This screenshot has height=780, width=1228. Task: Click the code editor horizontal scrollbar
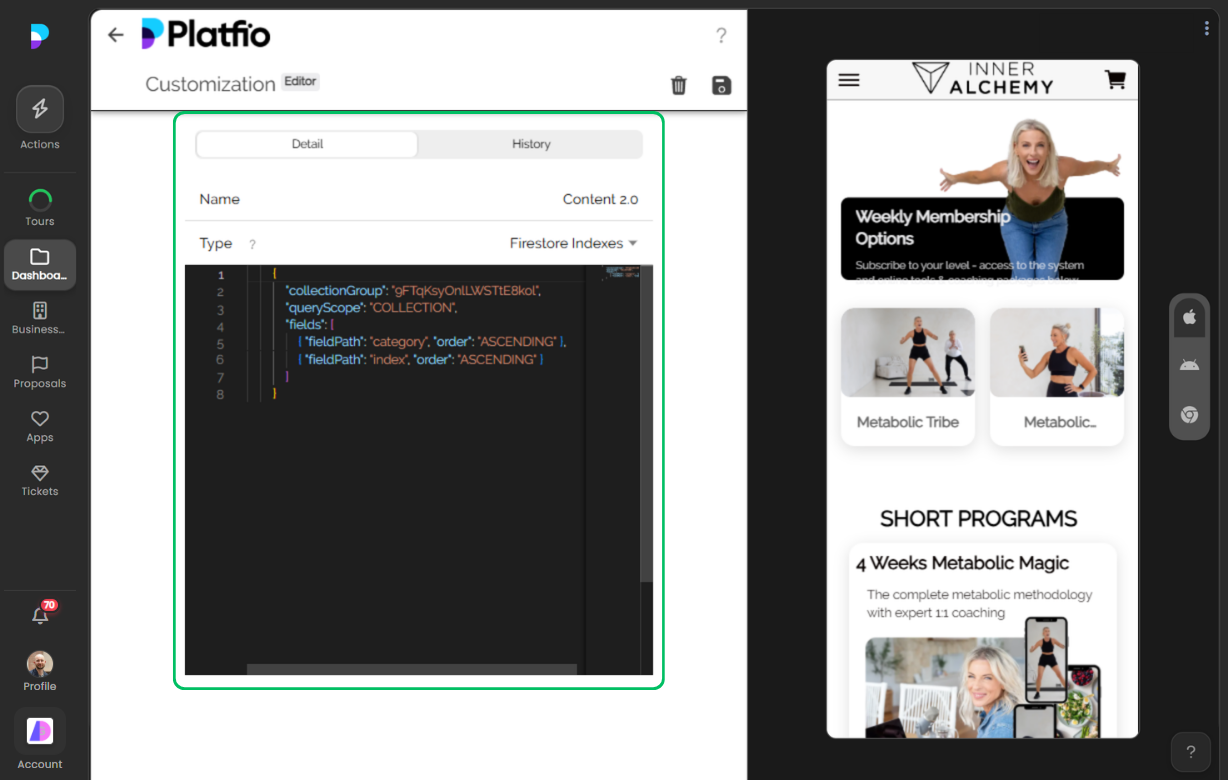411,669
